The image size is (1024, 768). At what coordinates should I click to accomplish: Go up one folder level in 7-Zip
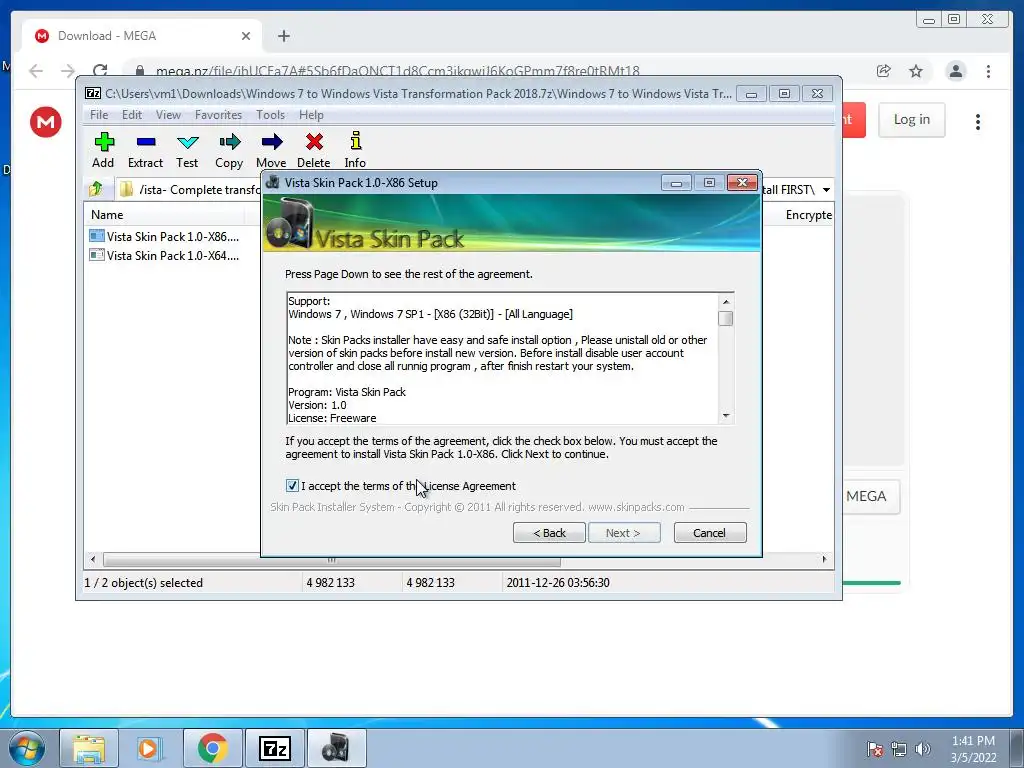pyautogui.click(x=96, y=189)
